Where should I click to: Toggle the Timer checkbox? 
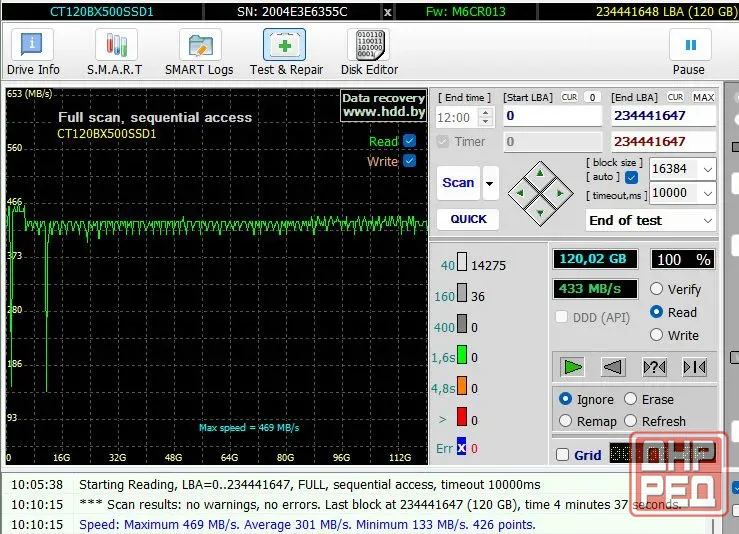[443, 141]
